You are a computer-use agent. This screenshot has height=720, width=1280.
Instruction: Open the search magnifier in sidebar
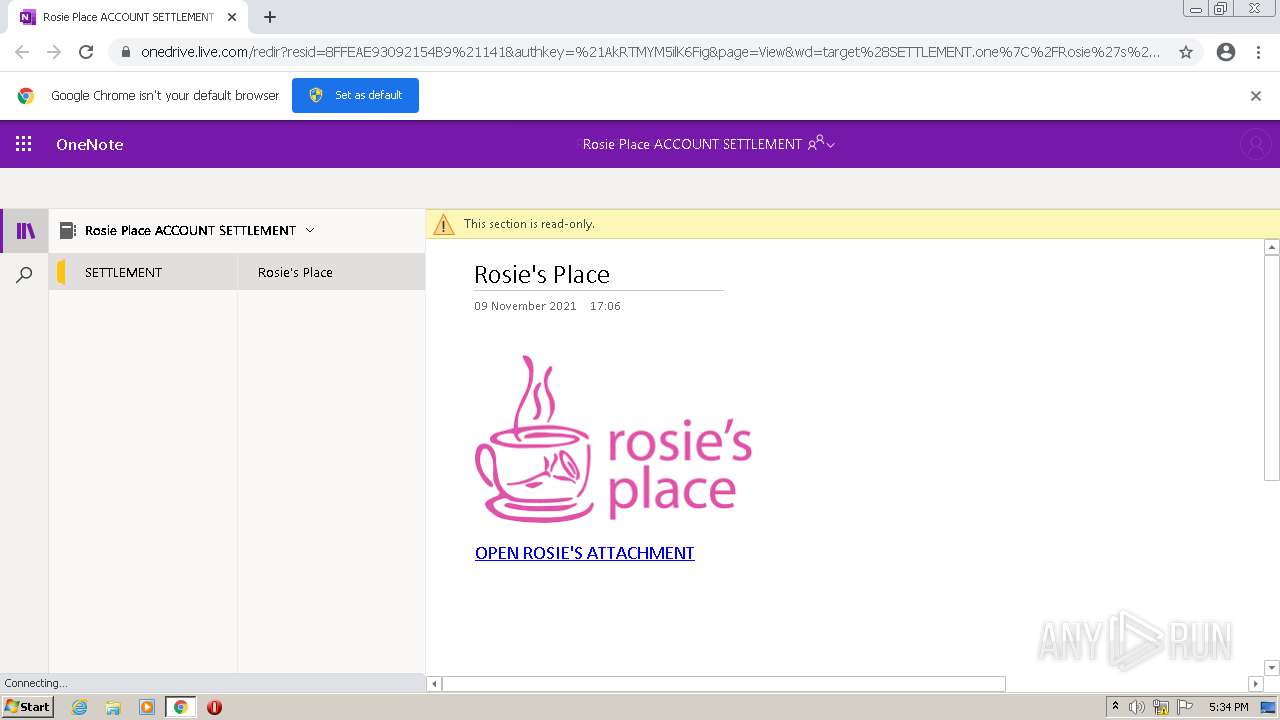pyautogui.click(x=25, y=274)
